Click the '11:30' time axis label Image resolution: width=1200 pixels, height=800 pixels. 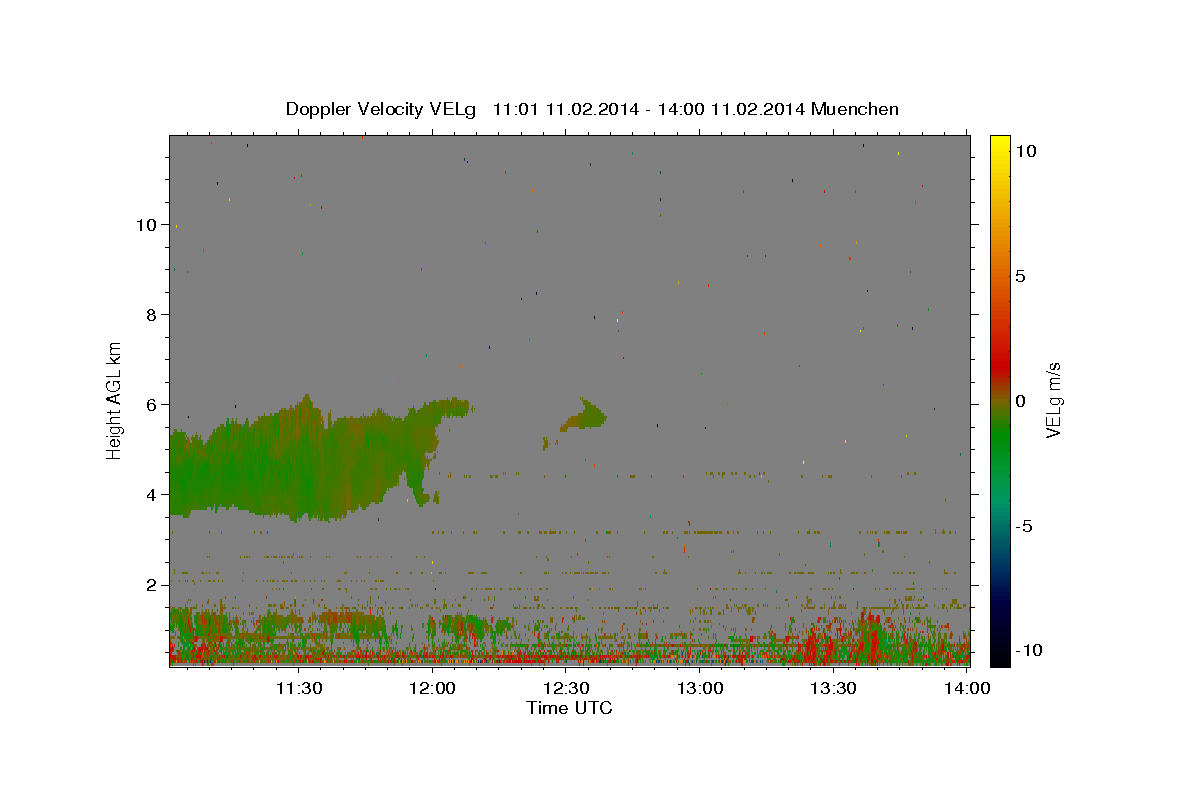pyautogui.click(x=298, y=688)
